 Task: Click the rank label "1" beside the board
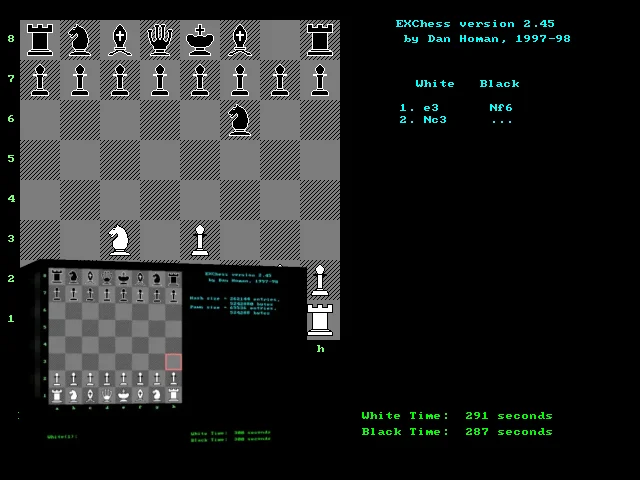click(x=11, y=318)
